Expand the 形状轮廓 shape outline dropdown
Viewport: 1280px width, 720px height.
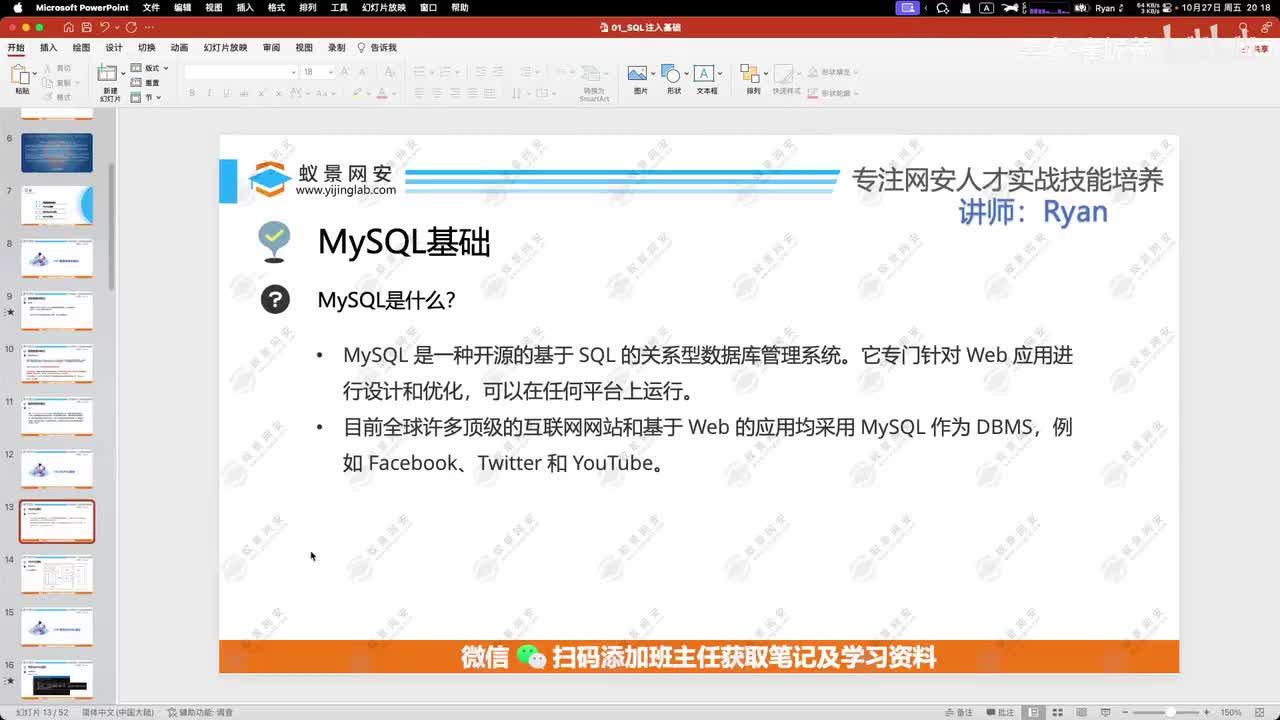(x=857, y=93)
